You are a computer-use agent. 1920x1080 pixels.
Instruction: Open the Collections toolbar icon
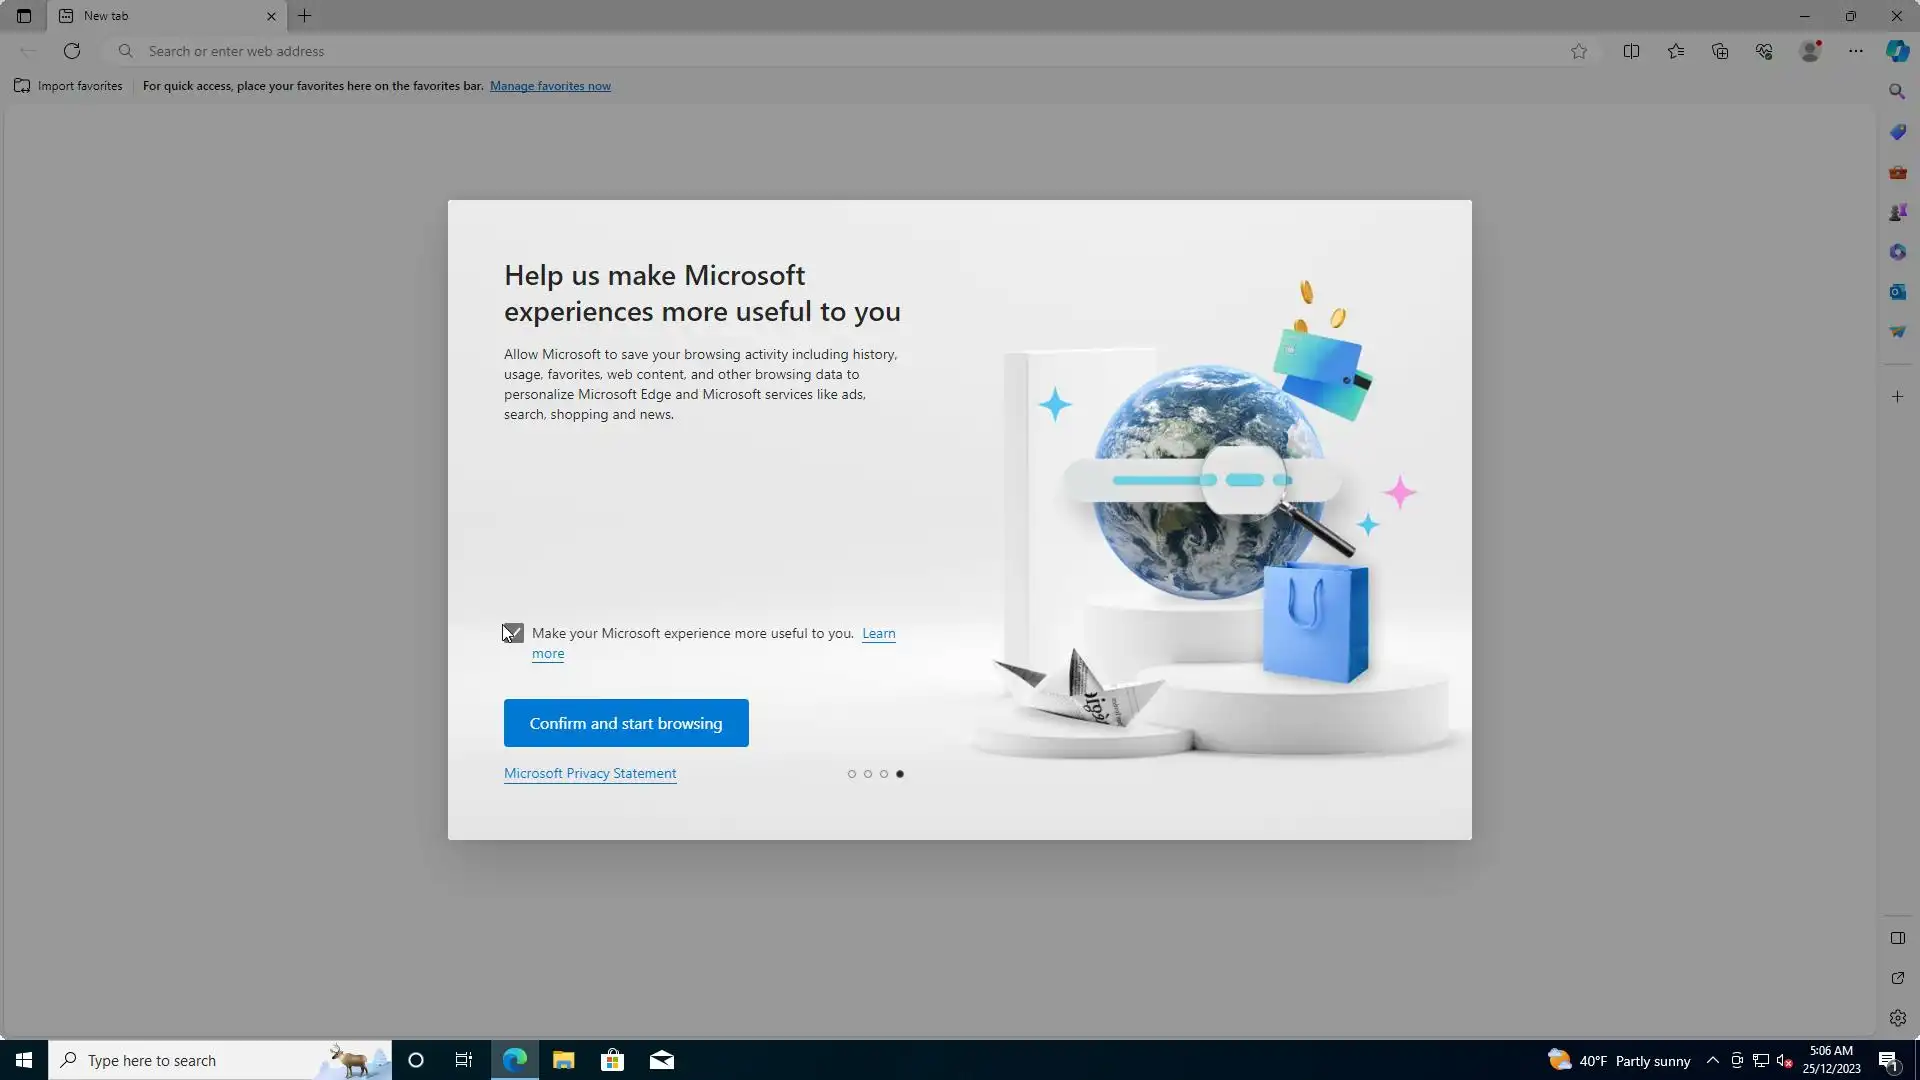click(1720, 51)
